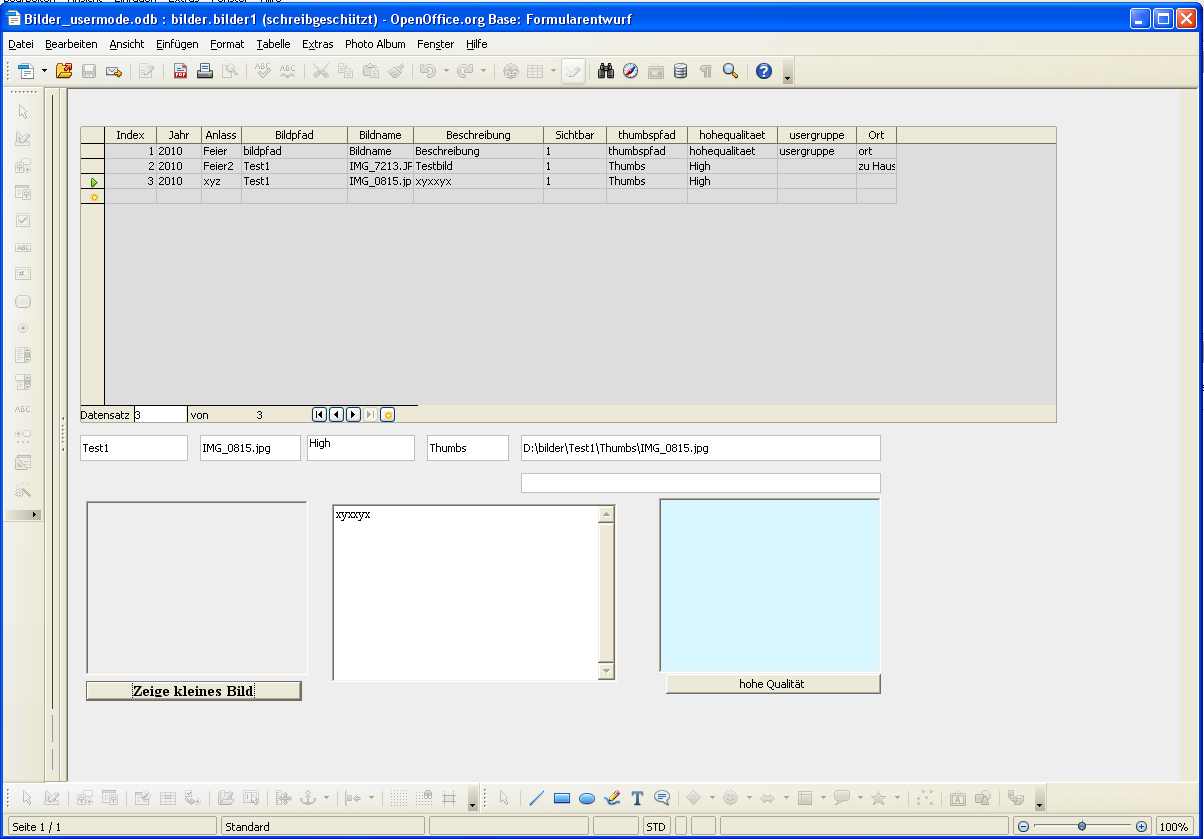Open the Photo Album menu

(375, 44)
